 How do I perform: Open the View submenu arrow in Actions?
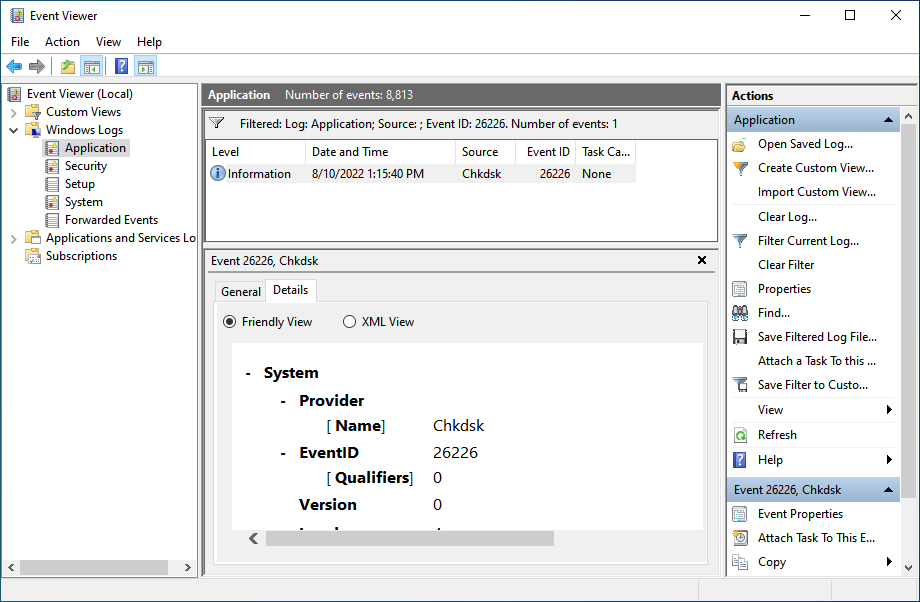point(889,410)
